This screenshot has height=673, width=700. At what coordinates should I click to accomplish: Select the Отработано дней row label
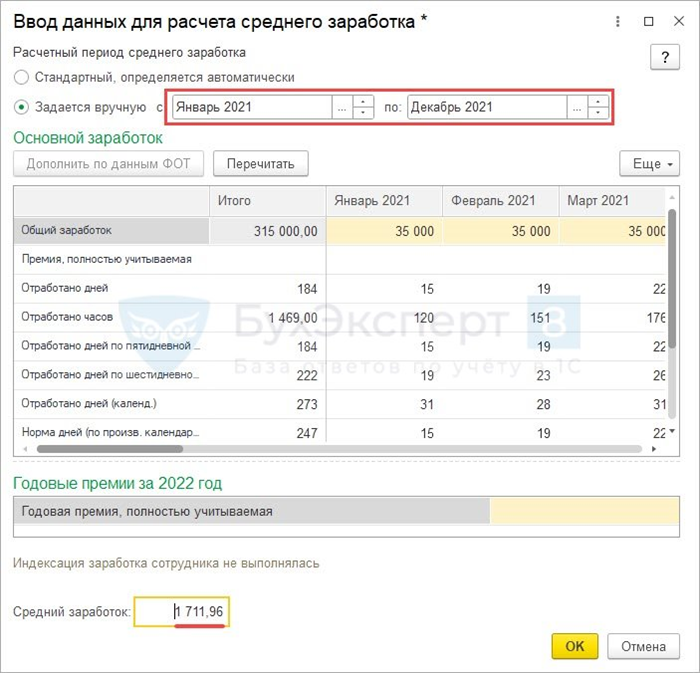tap(111, 288)
